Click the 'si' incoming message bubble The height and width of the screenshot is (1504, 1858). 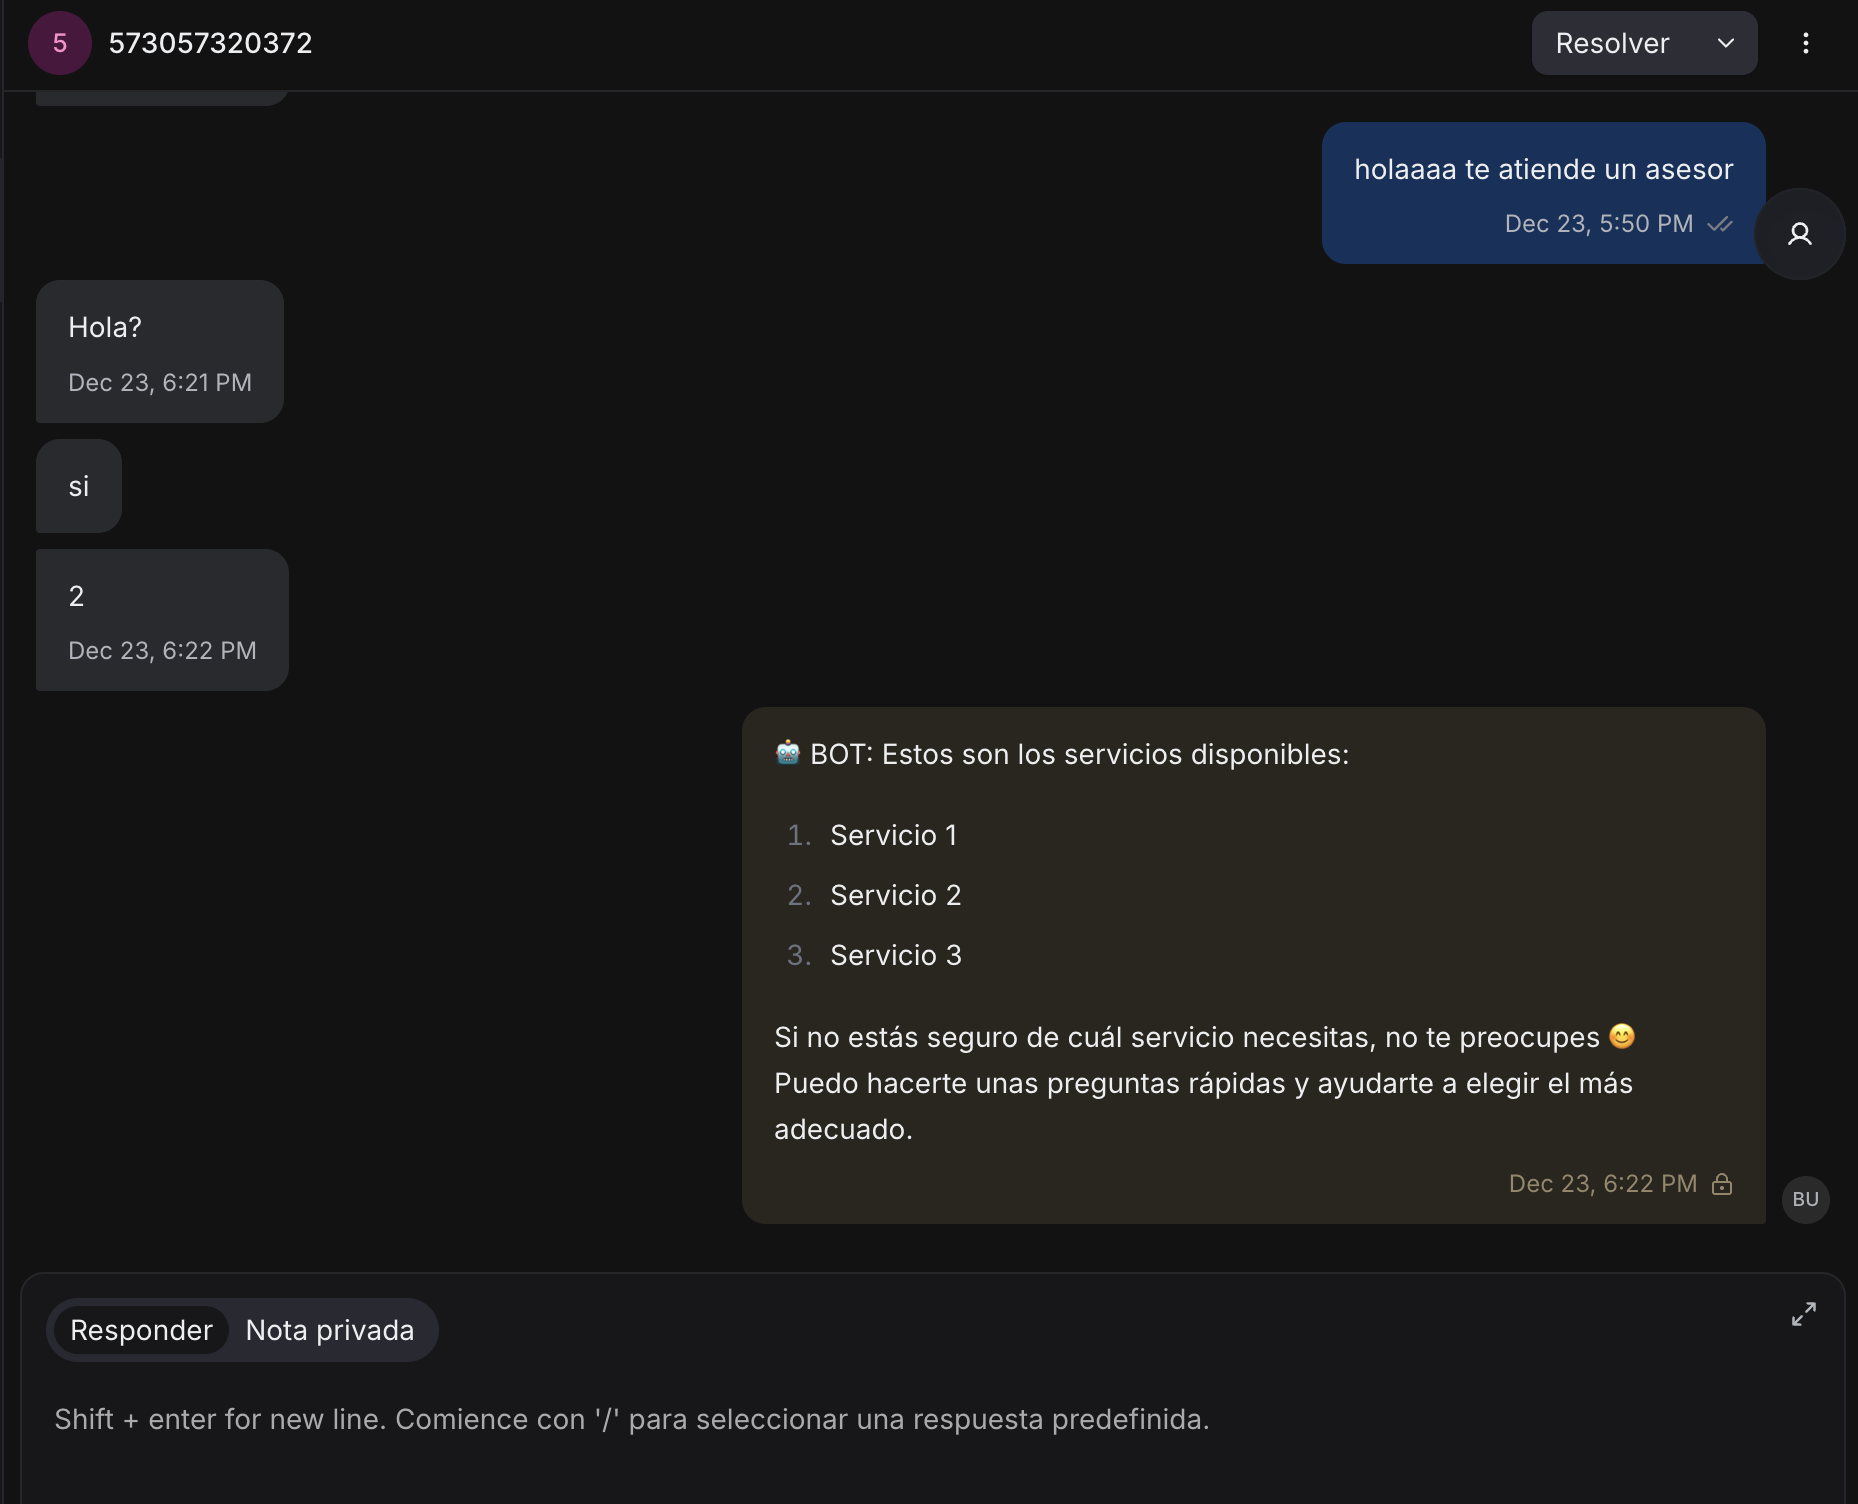(x=79, y=486)
